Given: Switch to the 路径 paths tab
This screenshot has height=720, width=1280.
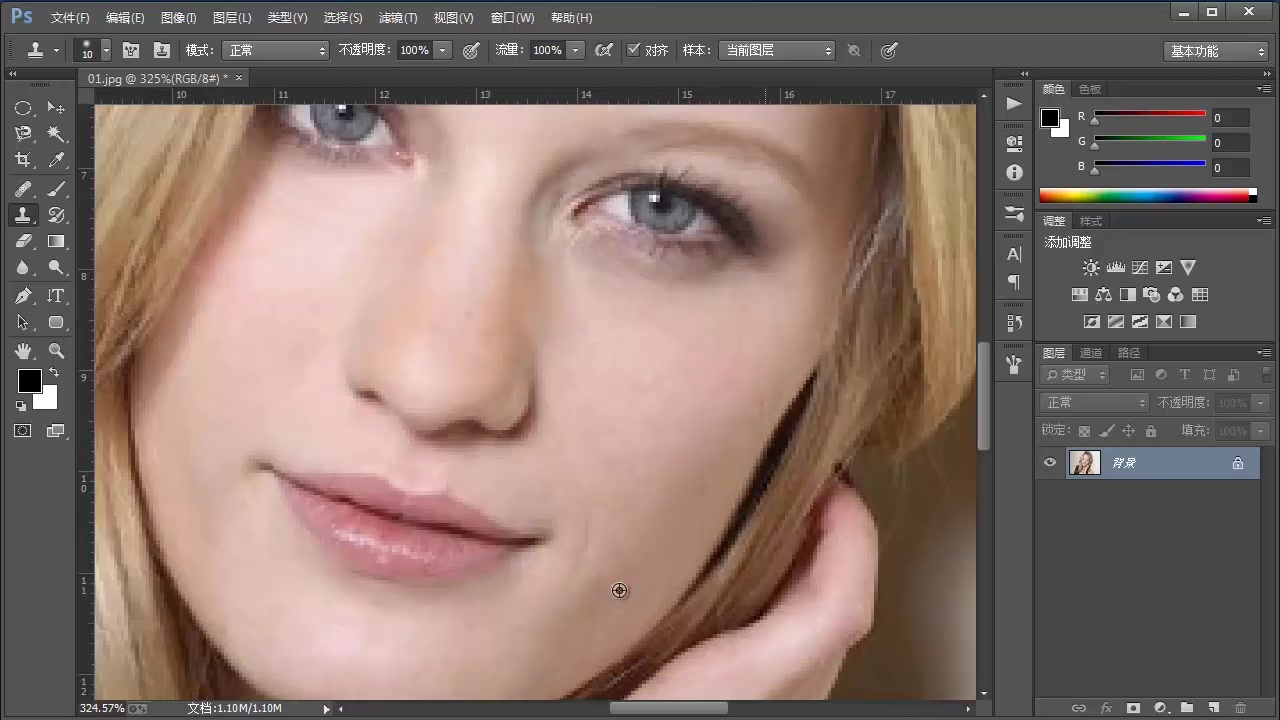Looking at the screenshot, I should click(x=1129, y=352).
